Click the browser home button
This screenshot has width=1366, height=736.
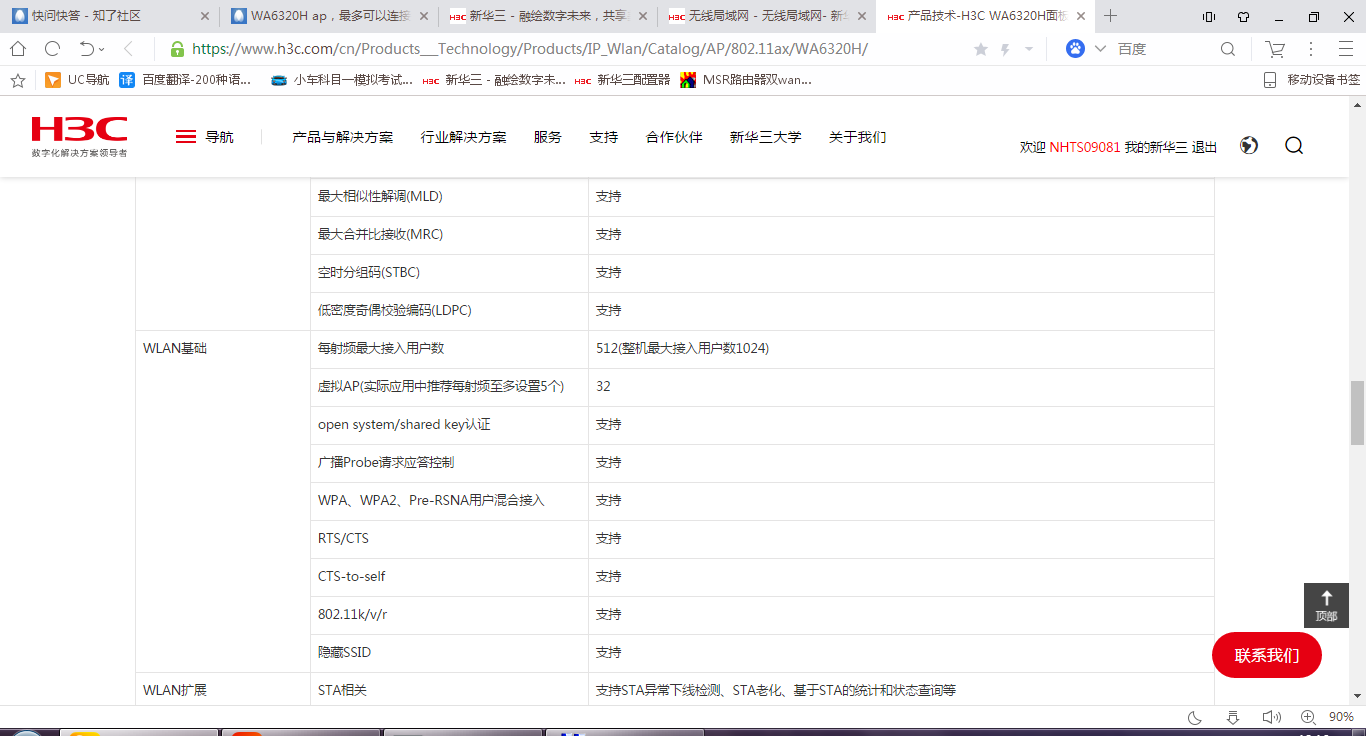coord(18,49)
